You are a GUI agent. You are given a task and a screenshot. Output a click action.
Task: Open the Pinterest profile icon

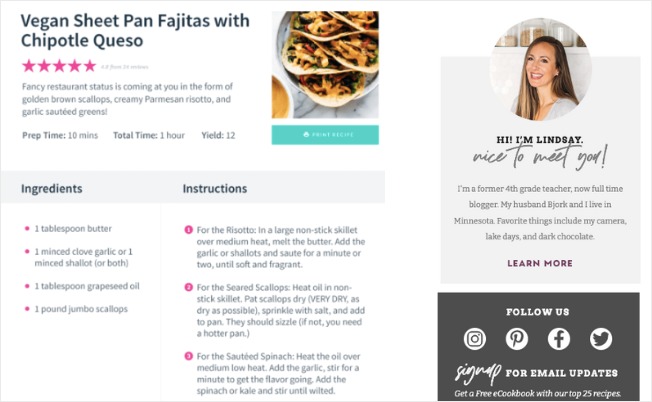coord(517,338)
